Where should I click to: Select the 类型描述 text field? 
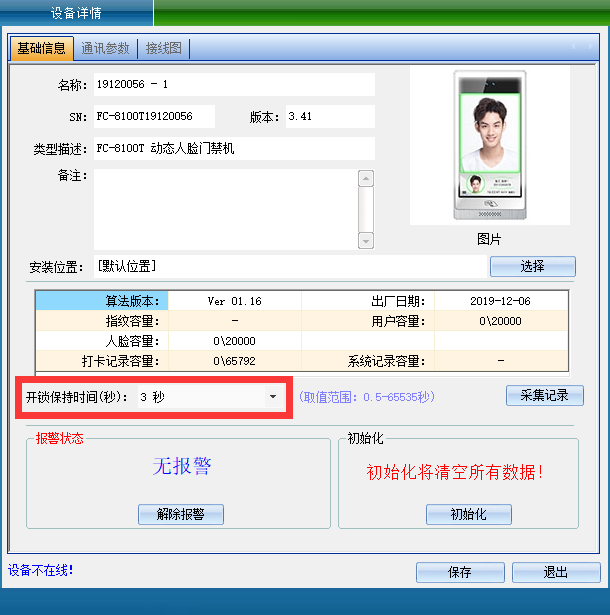[233, 149]
